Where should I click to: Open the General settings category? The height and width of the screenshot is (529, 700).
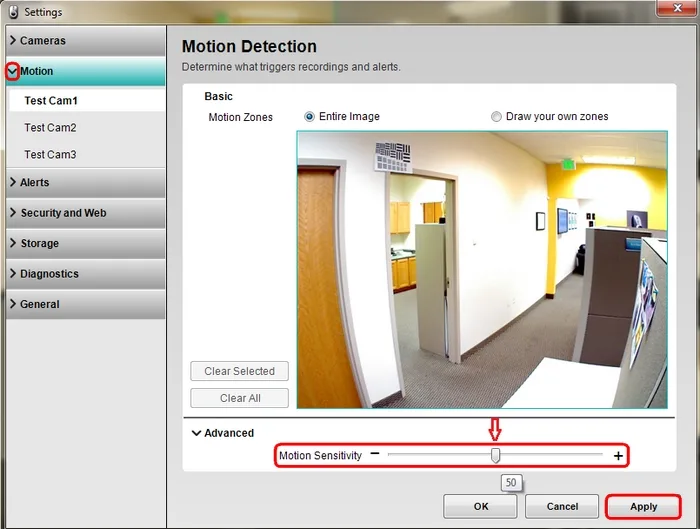click(86, 304)
